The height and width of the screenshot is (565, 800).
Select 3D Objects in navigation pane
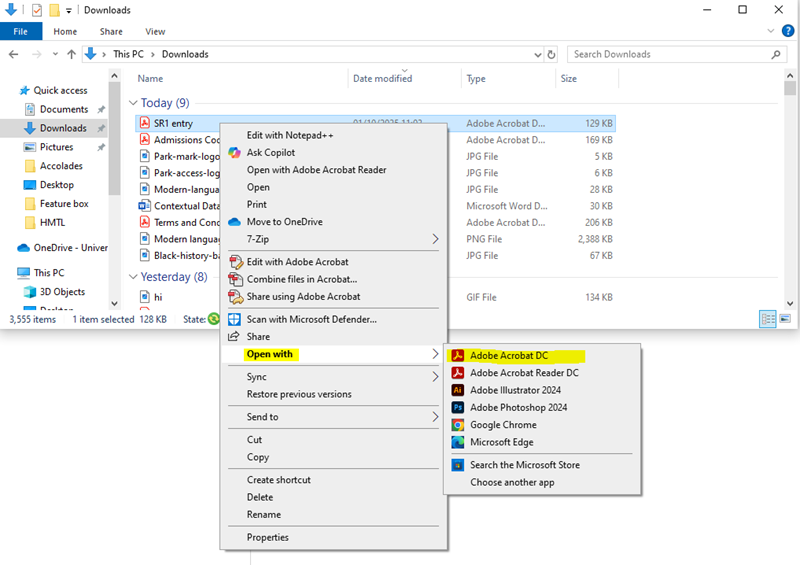point(62,292)
